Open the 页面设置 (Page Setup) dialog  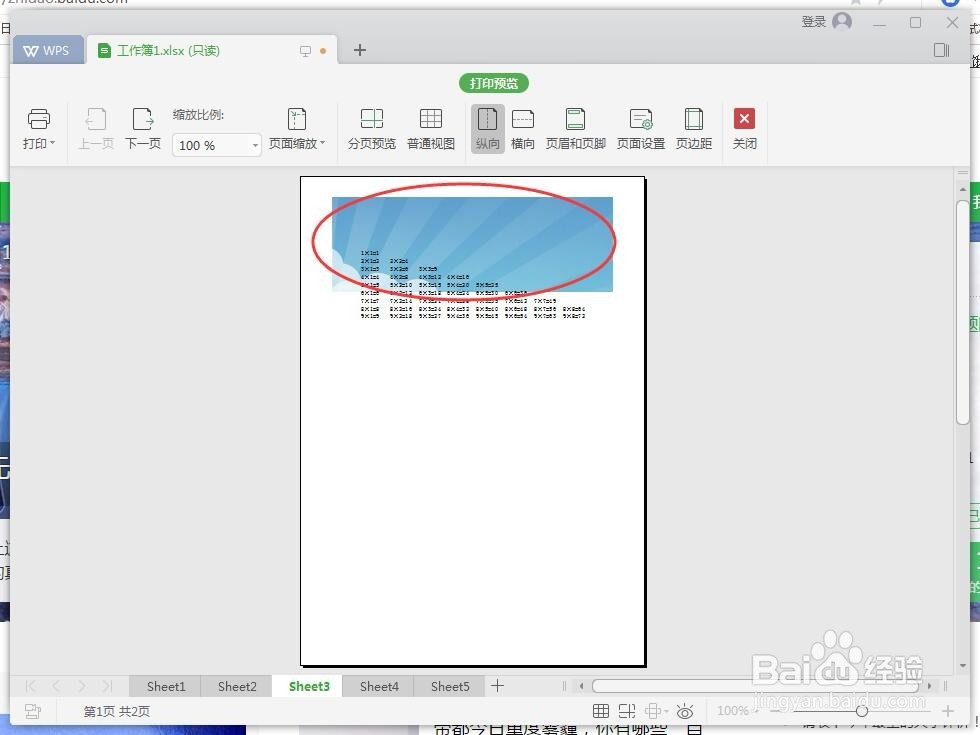click(x=640, y=128)
